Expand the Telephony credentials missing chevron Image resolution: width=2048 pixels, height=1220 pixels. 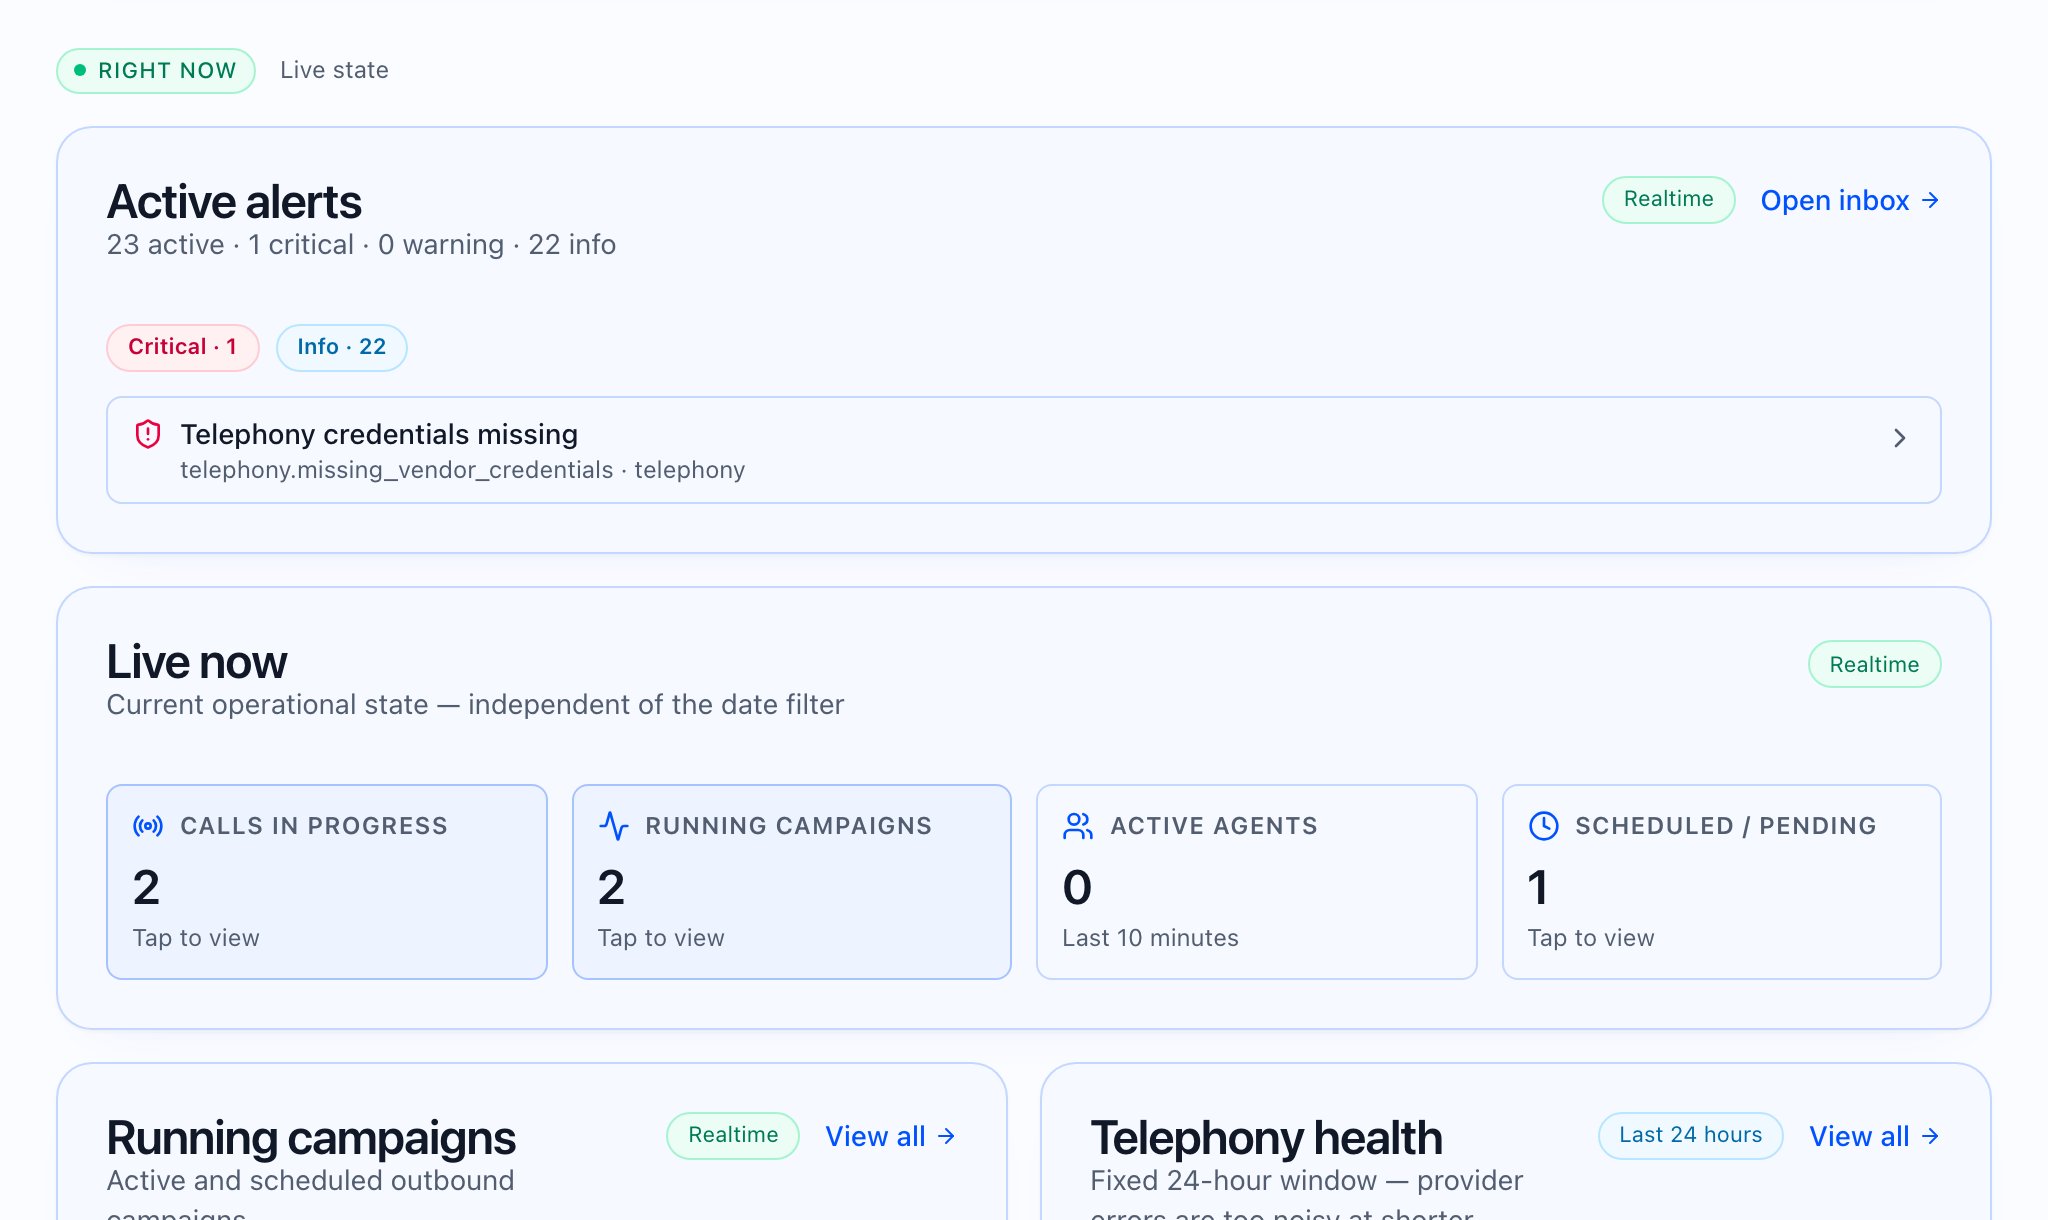pyautogui.click(x=1900, y=438)
